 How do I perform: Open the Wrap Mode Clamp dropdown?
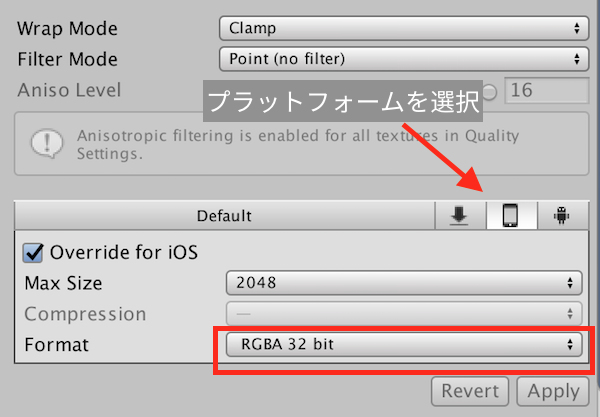point(404,28)
